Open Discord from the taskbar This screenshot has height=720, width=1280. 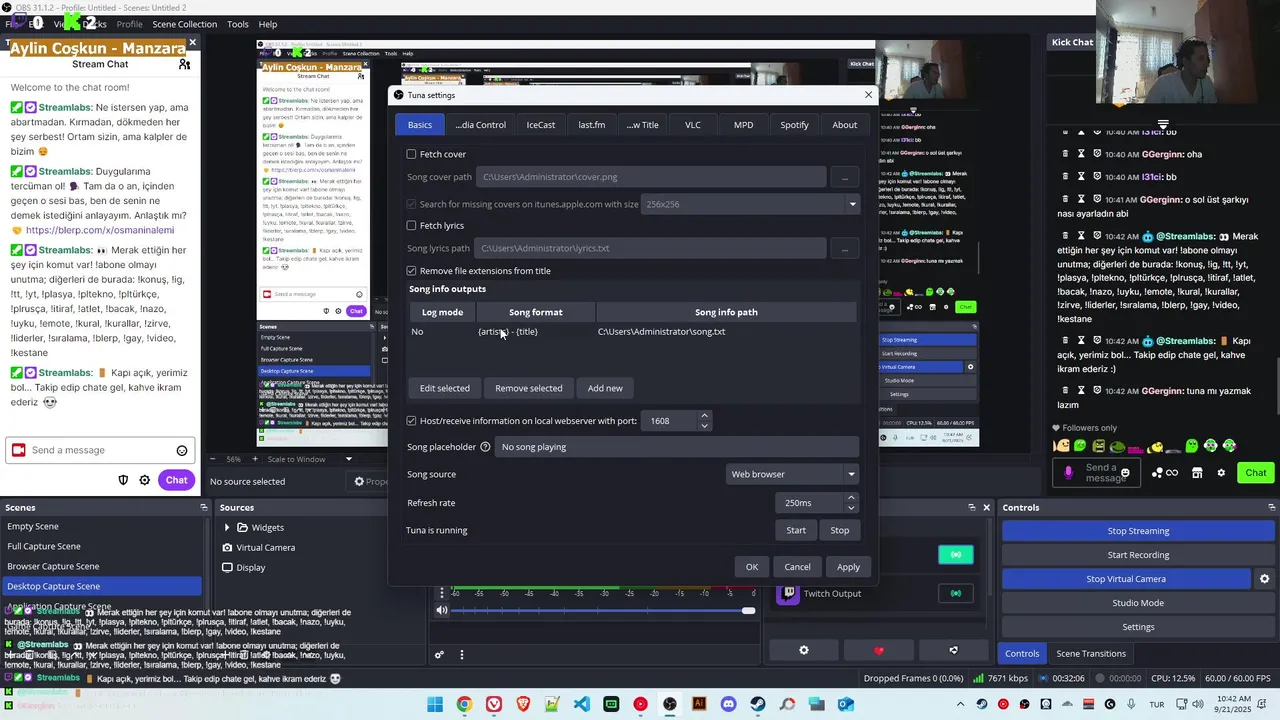(728, 704)
